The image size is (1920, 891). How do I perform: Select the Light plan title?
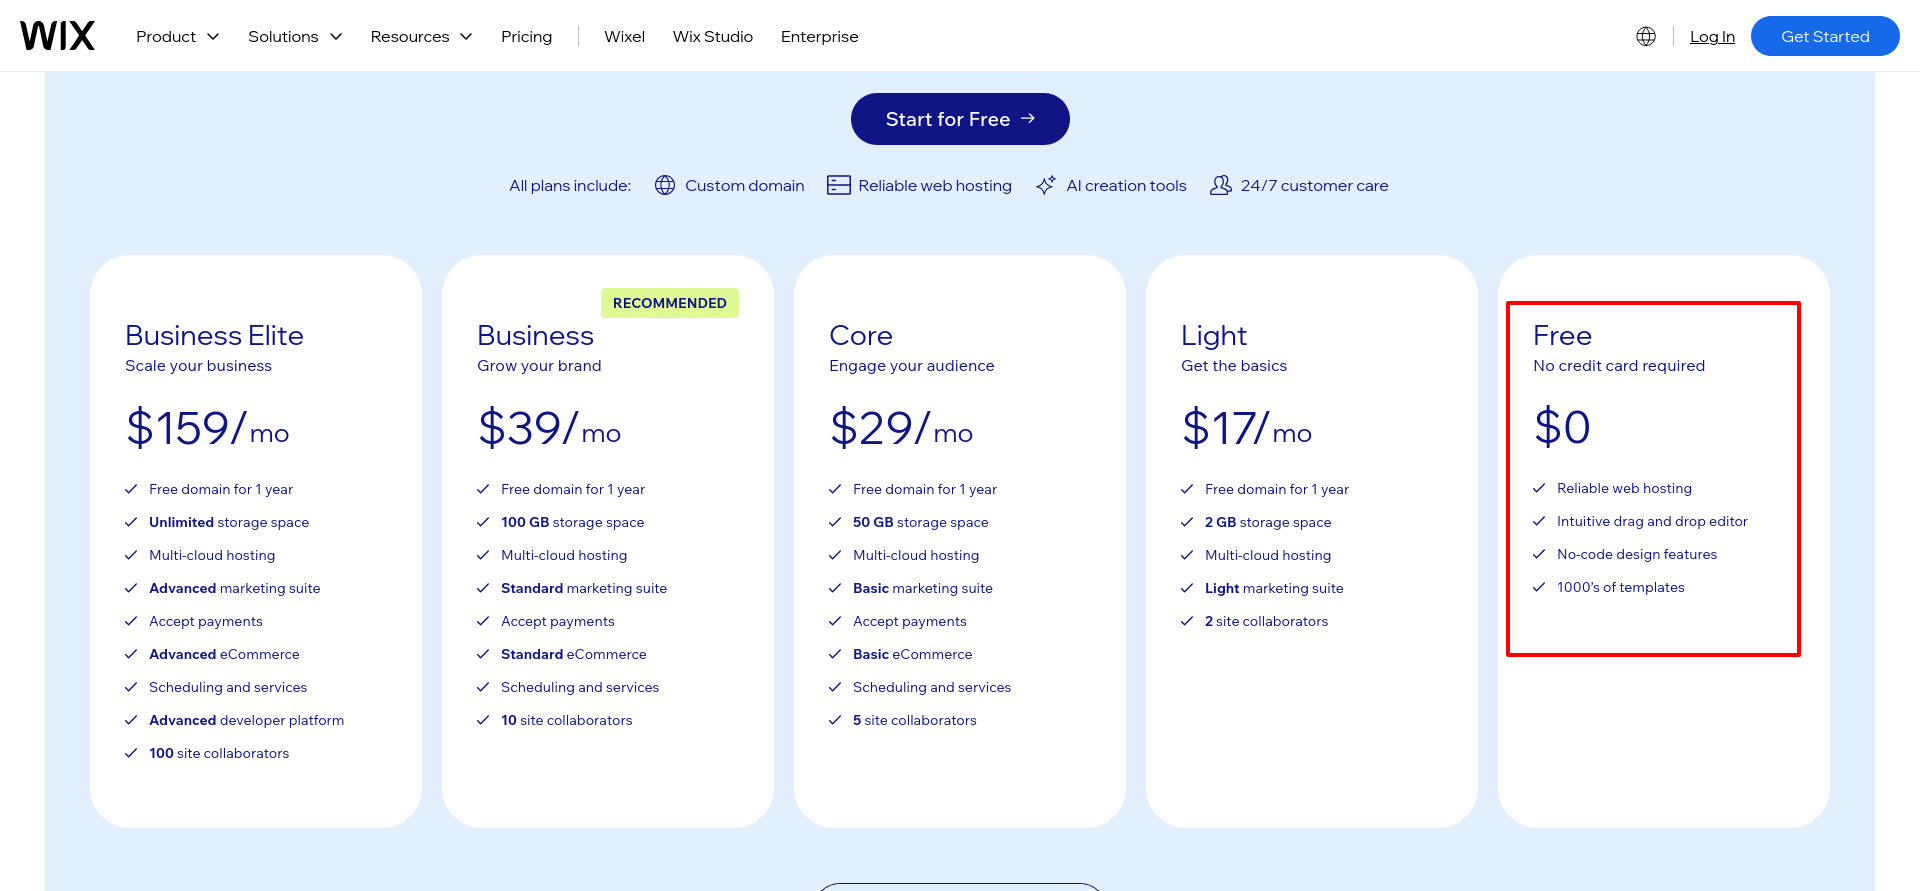click(1214, 336)
